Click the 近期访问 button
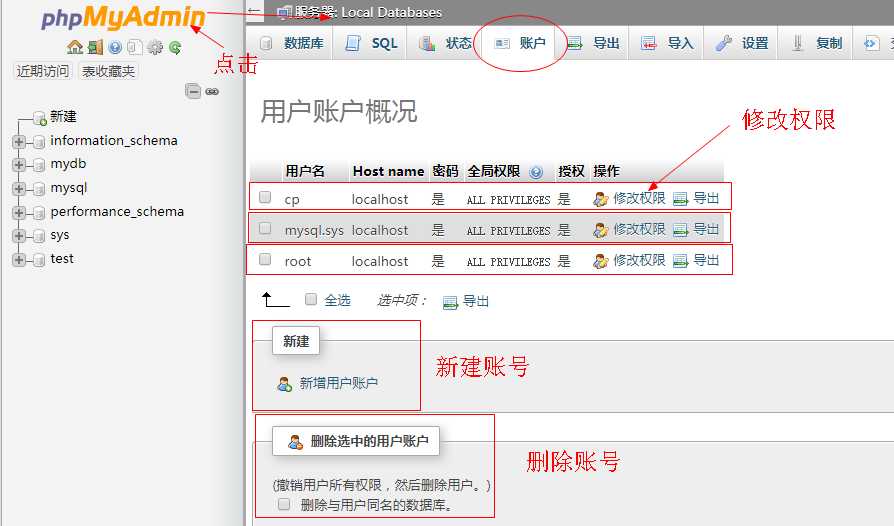 pos(43,71)
